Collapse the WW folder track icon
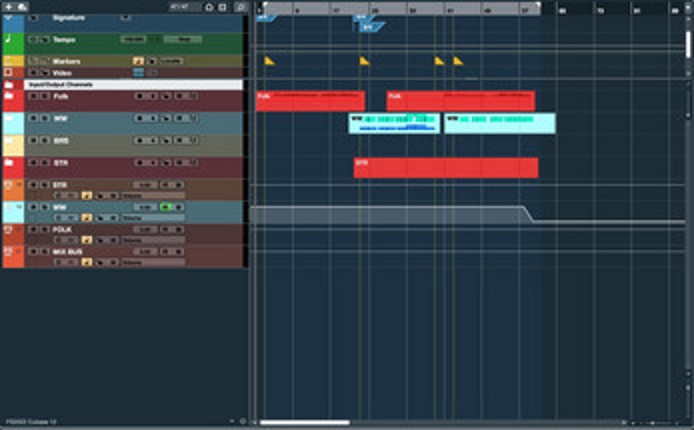 click(x=9, y=118)
